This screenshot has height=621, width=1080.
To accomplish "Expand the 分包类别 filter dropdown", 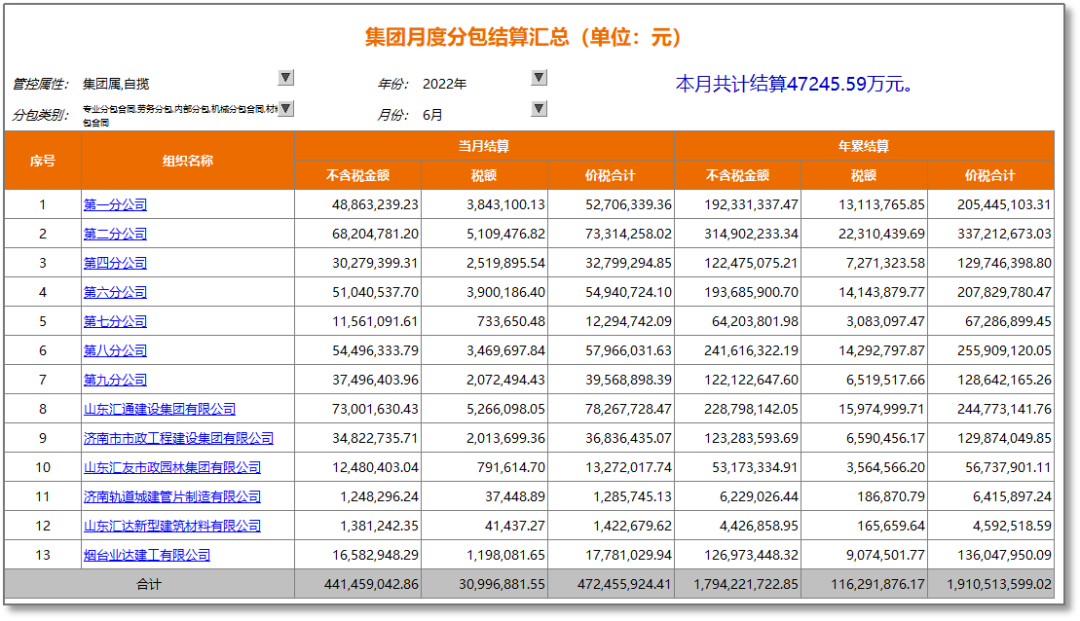I will pyautogui.click(x=285, y=107).
